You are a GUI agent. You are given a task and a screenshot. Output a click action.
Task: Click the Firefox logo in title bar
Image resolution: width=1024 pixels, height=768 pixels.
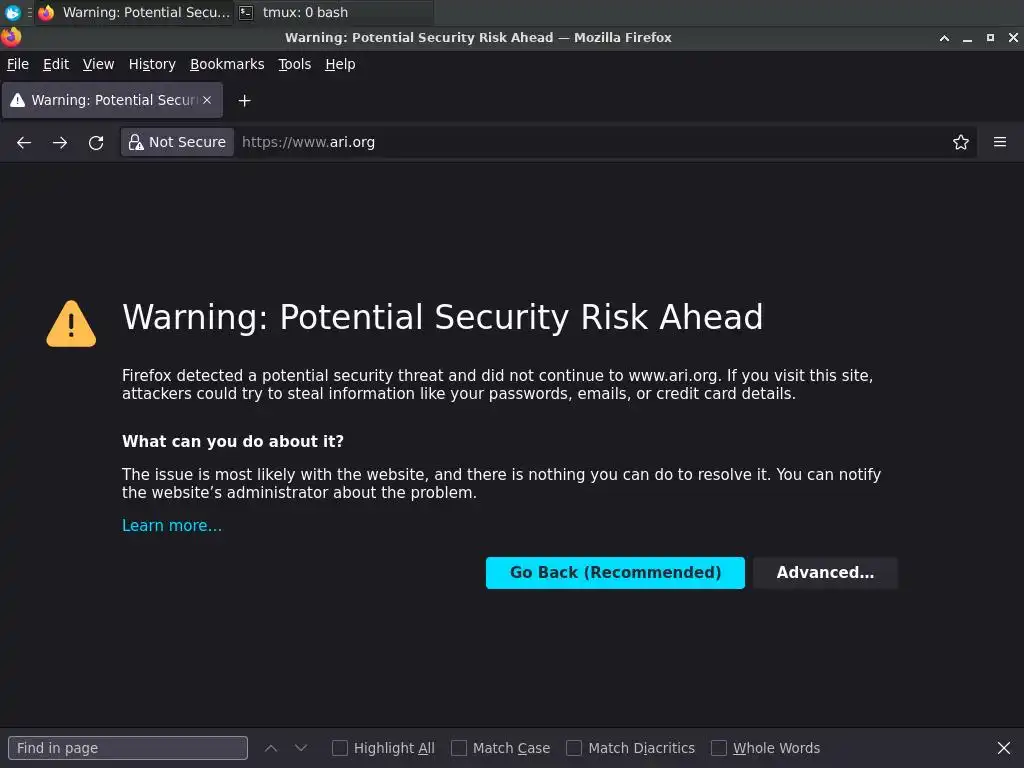point(11,37)
